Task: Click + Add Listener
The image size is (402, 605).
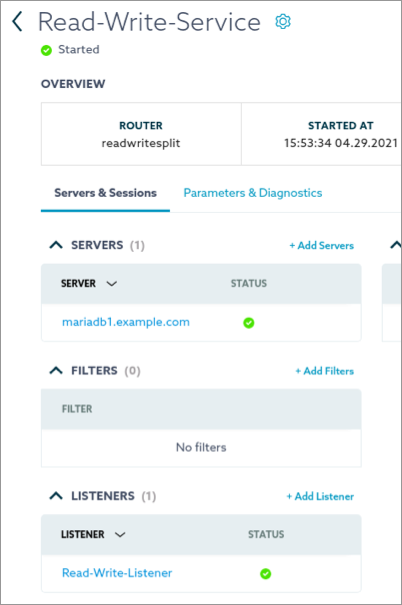Action: click(320, 496)
